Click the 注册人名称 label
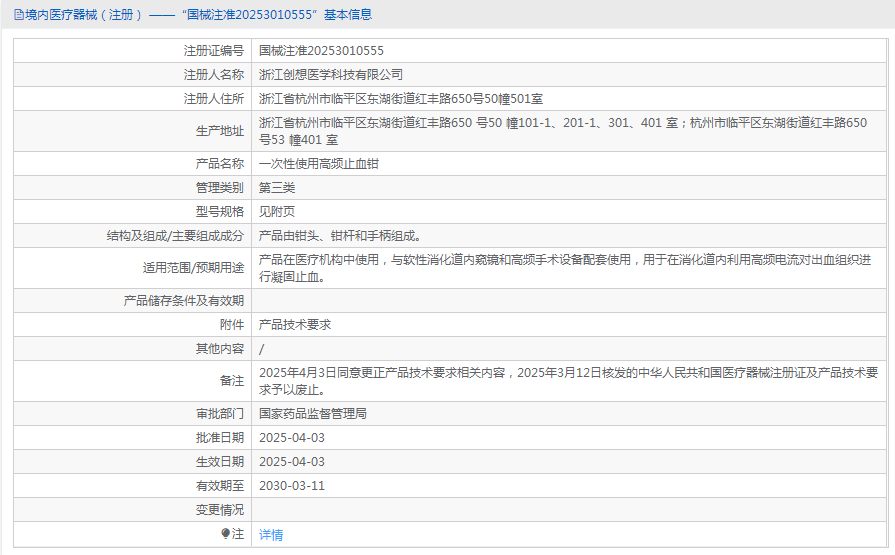 [213, 75]
